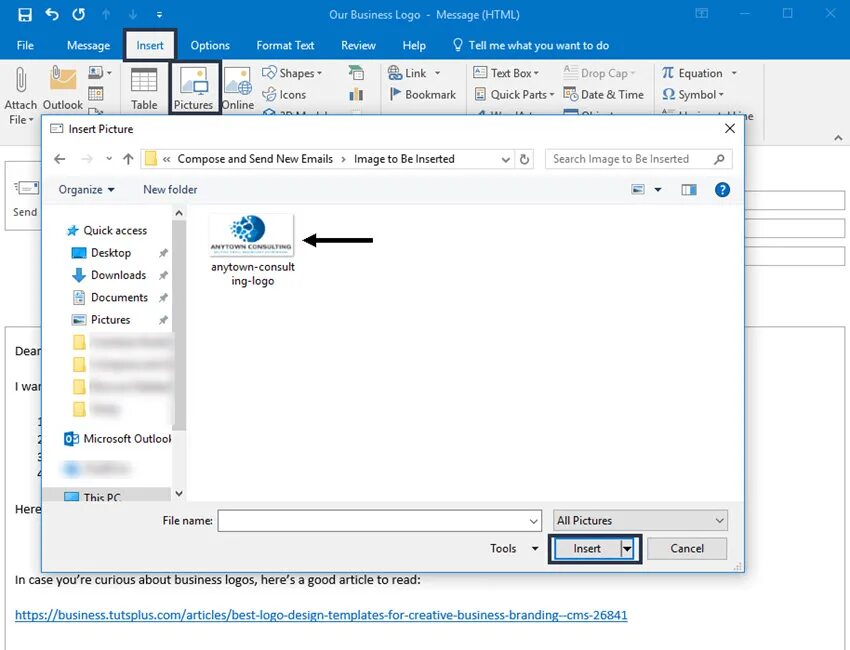The width and height of the screenshot is (850, 650).
Task: Click the File name input field
Action: point(379,520)
